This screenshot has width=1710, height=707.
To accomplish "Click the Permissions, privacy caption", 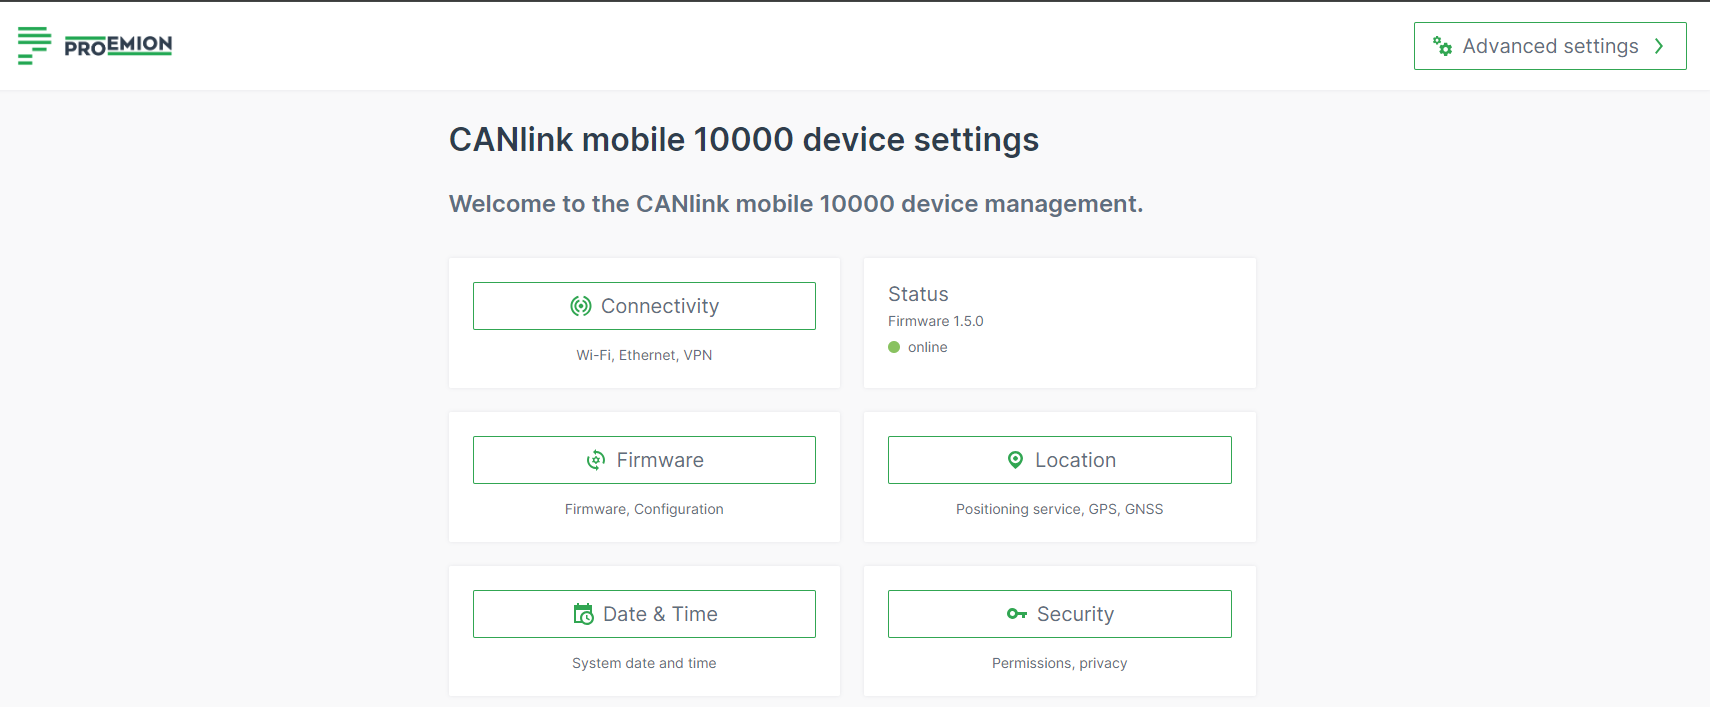I will click(1059, 663).
